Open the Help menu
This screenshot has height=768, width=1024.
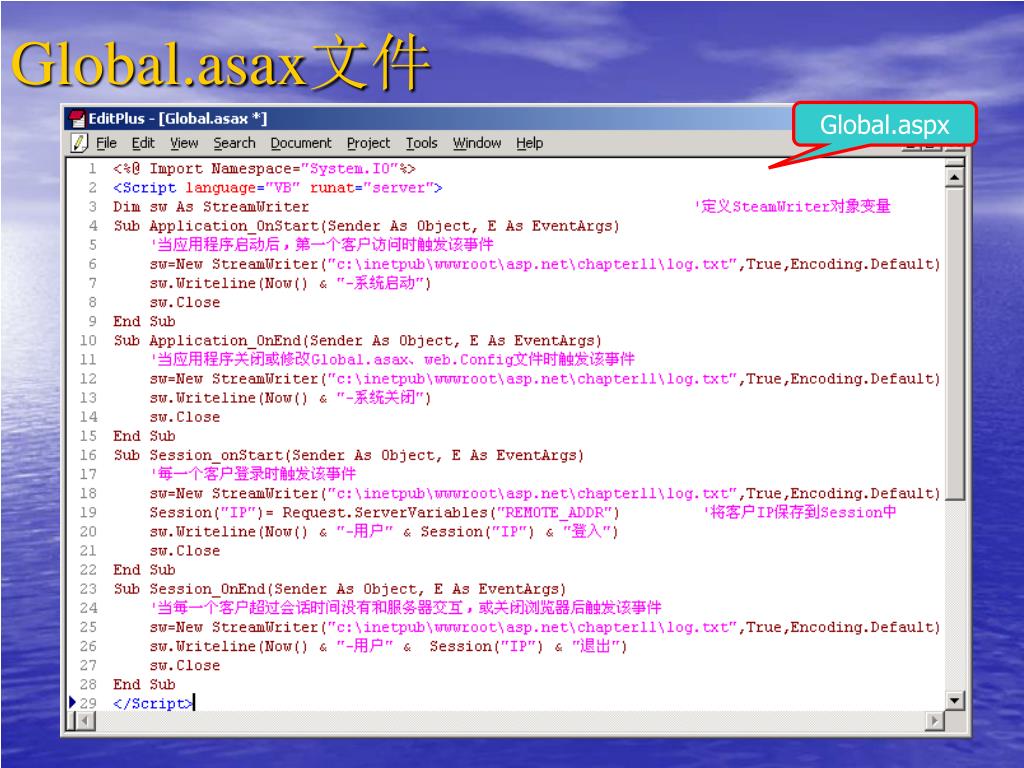click(x=529, y=143)
